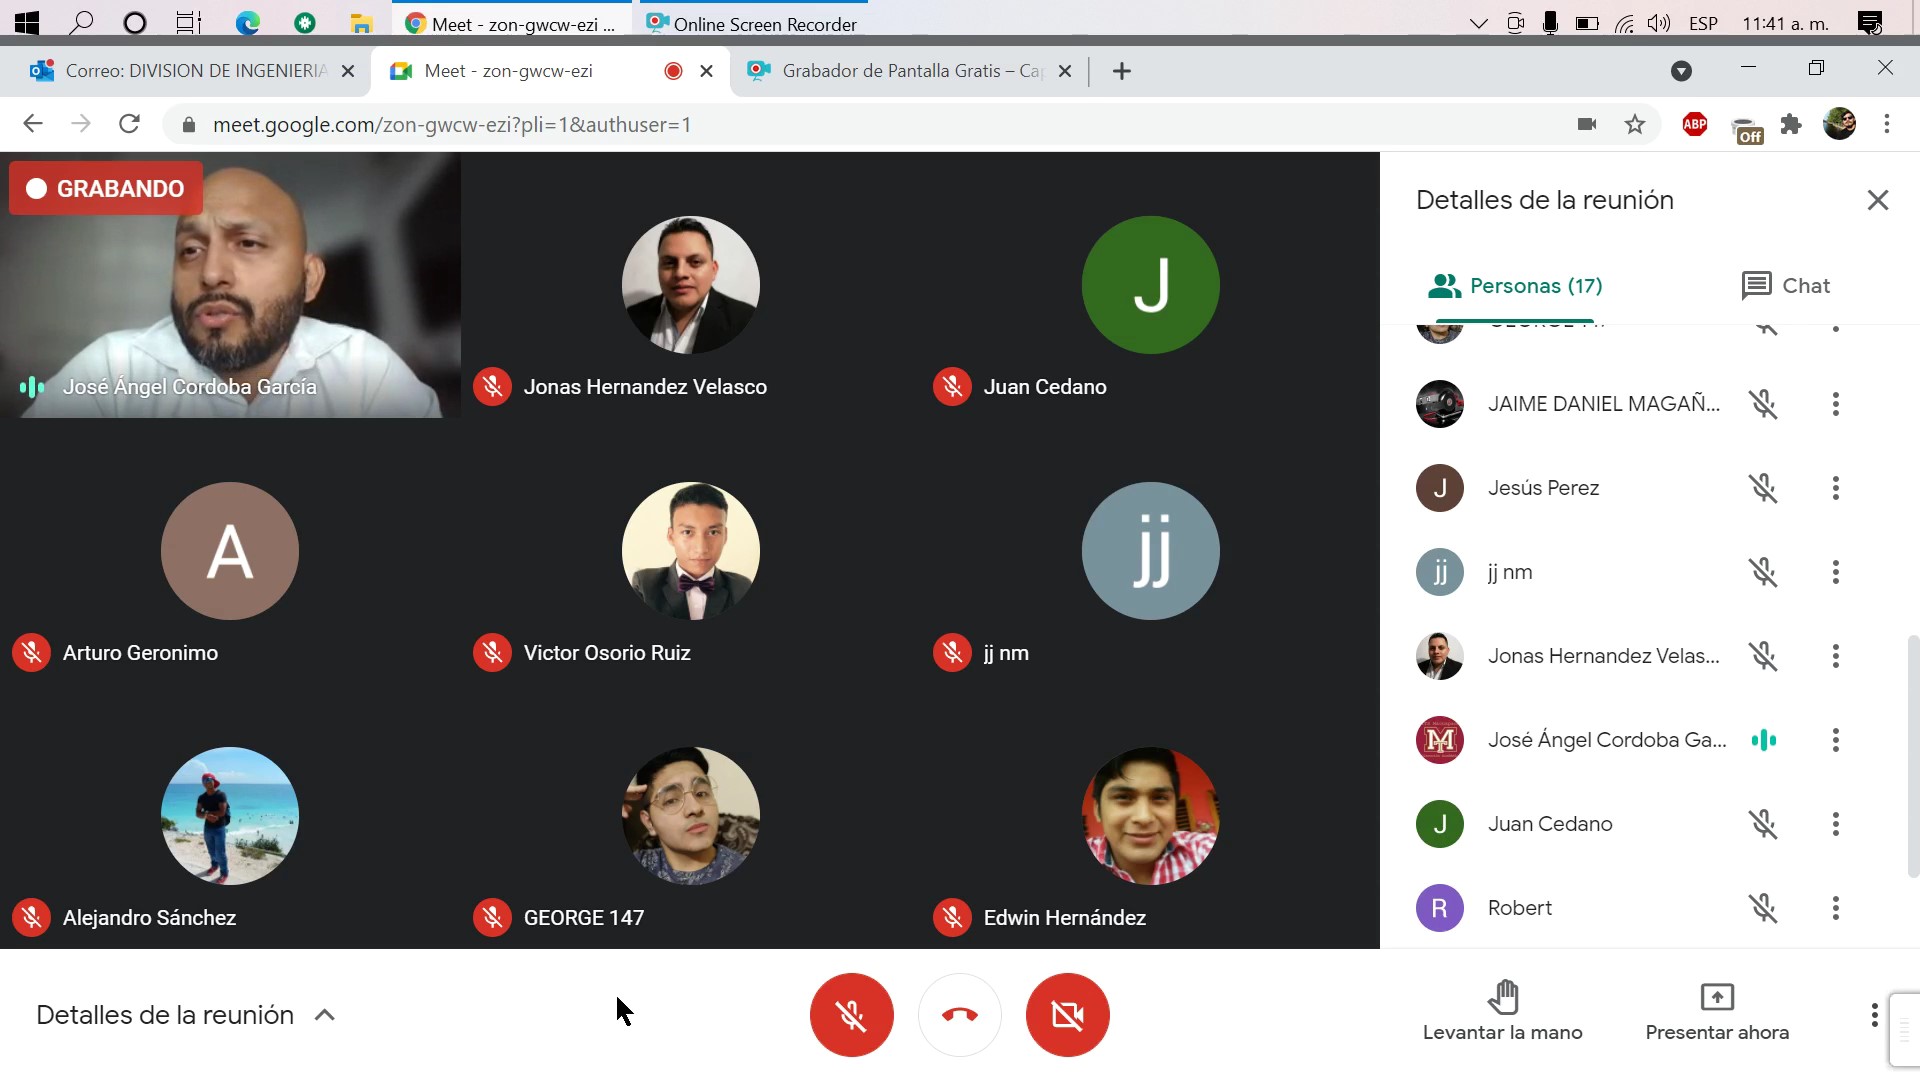
Task: Open options for Jonas Hernandez Velas... in list
Action: point(1835,656)
